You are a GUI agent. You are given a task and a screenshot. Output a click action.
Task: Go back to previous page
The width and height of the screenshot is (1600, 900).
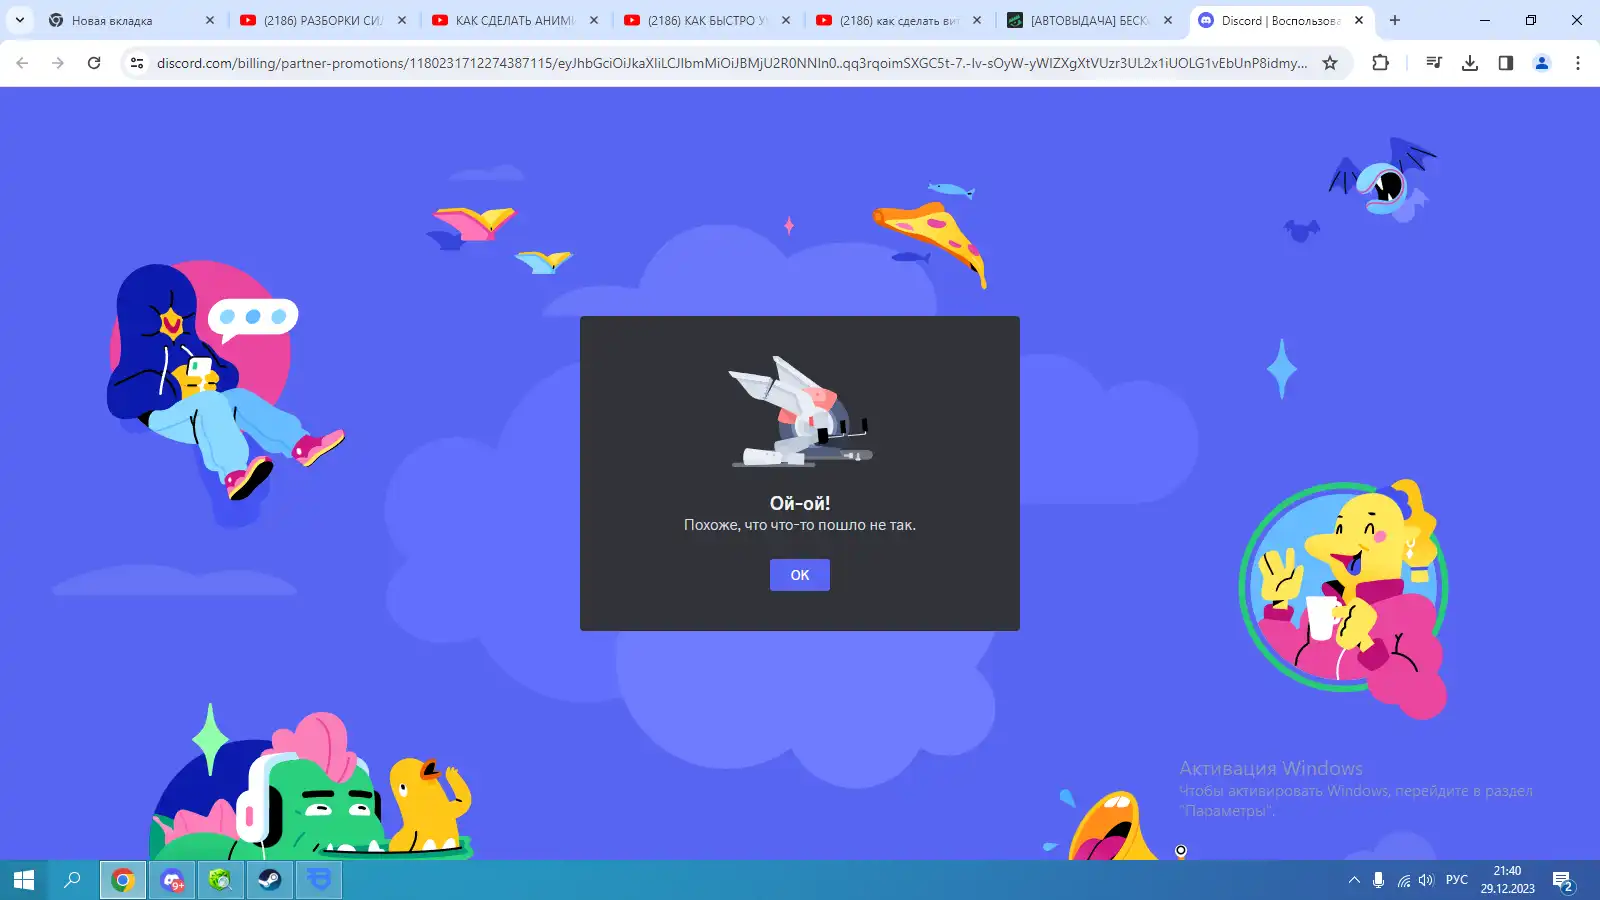pos(22,63)
